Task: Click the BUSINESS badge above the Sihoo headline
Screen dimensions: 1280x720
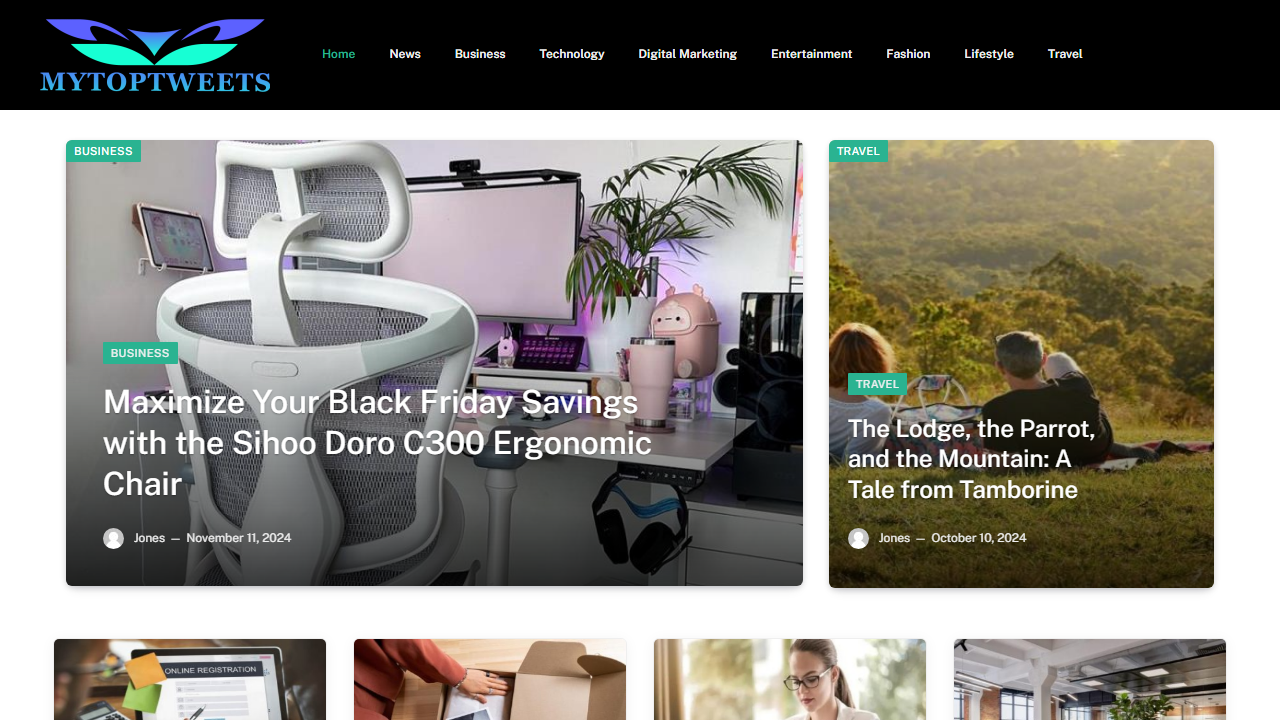Action: point(140,353)
